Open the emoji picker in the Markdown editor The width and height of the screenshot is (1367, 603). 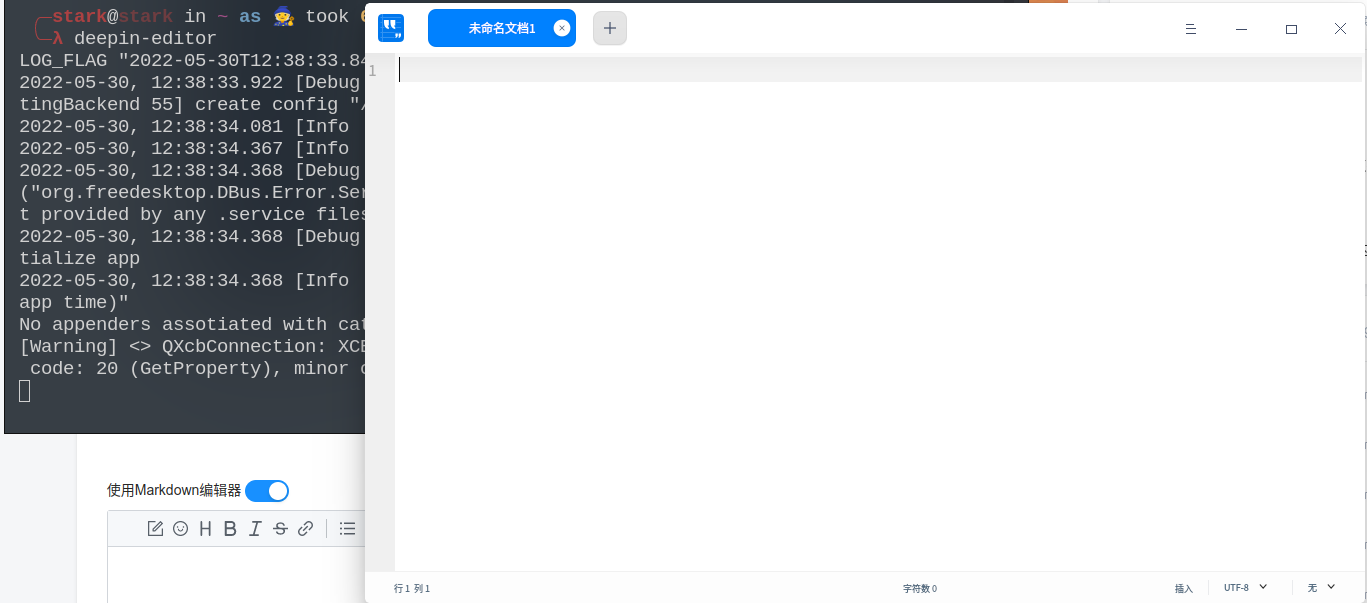click(x=180, y=528)
